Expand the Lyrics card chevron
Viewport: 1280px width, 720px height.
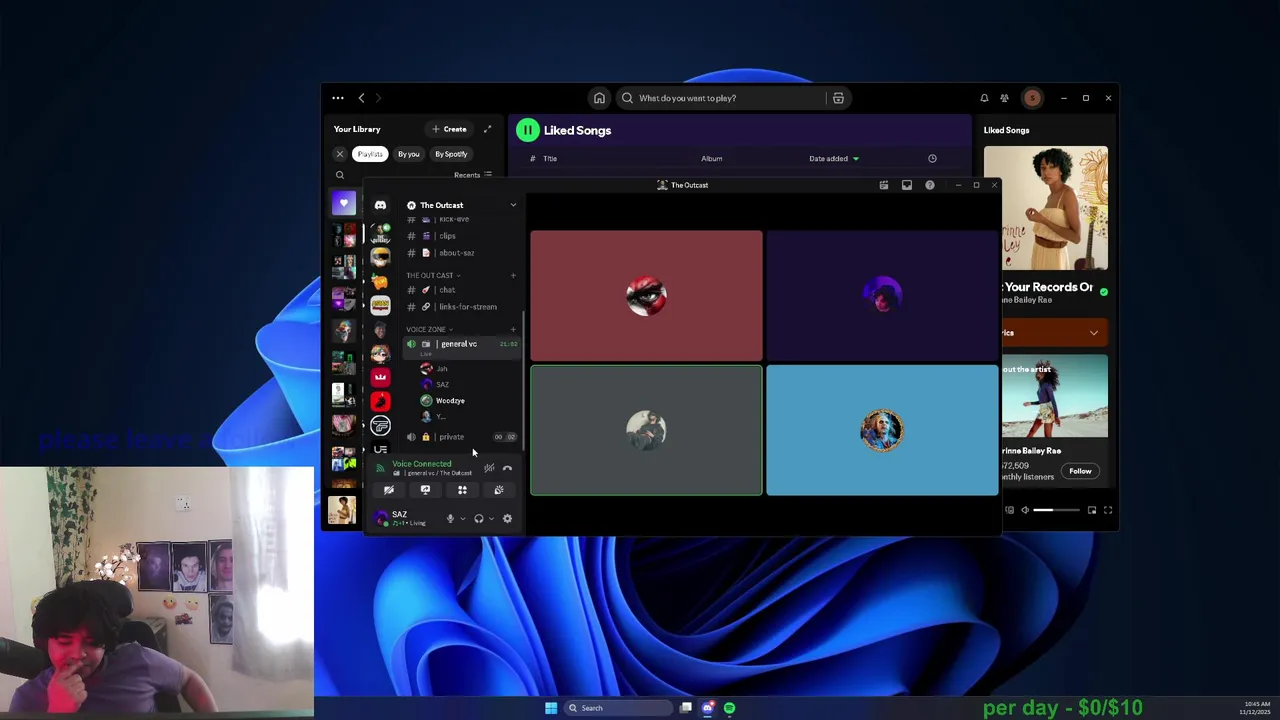1094,333
